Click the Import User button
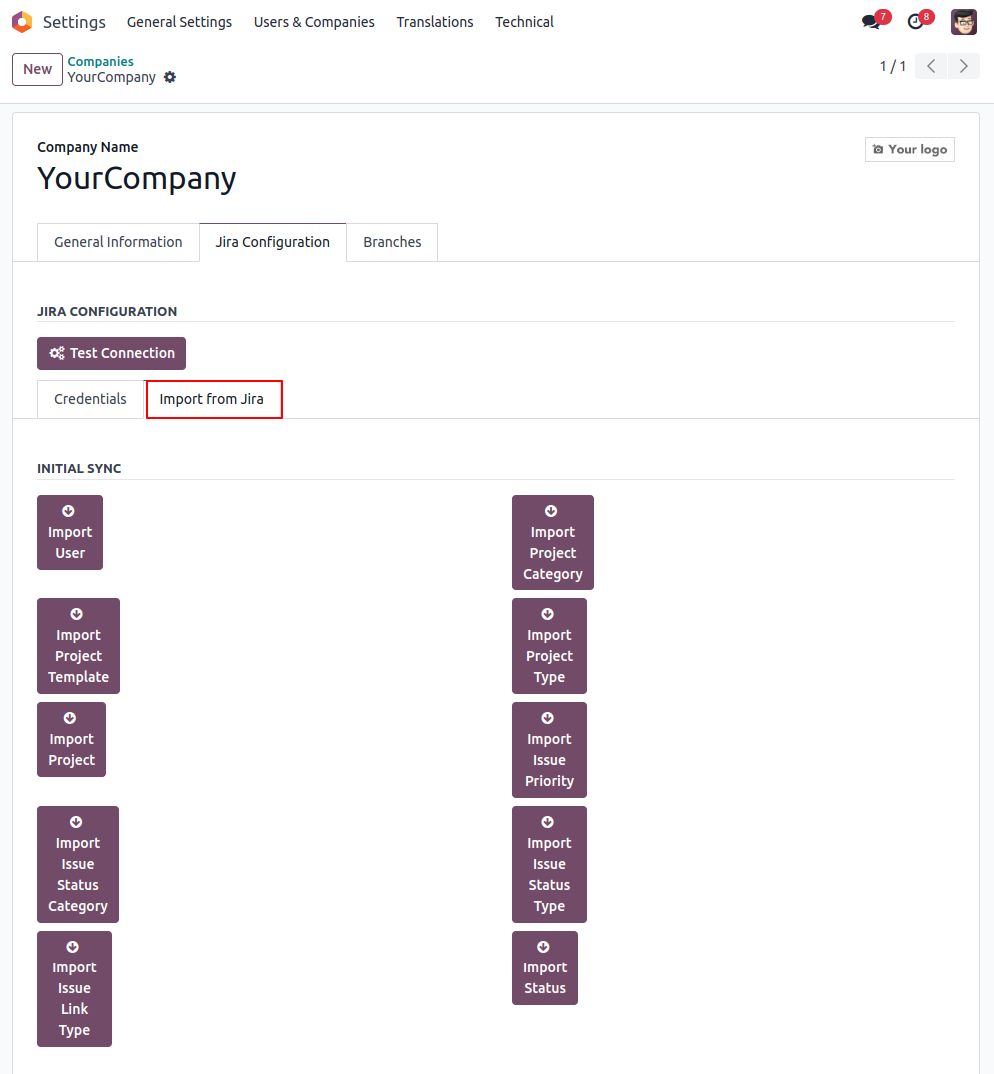Screen dimensions: 994x1074 (70, 532)
